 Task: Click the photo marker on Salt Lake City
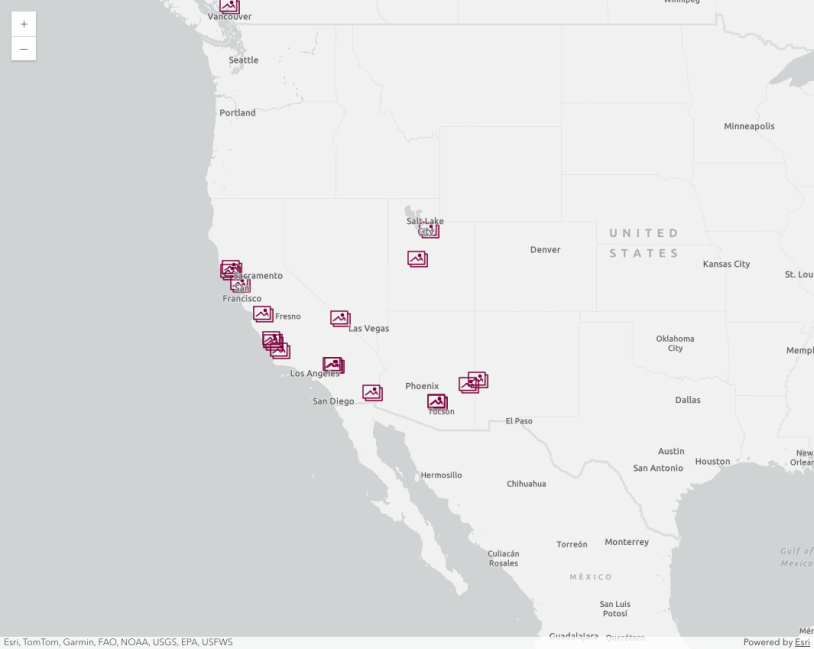(429, 230)
